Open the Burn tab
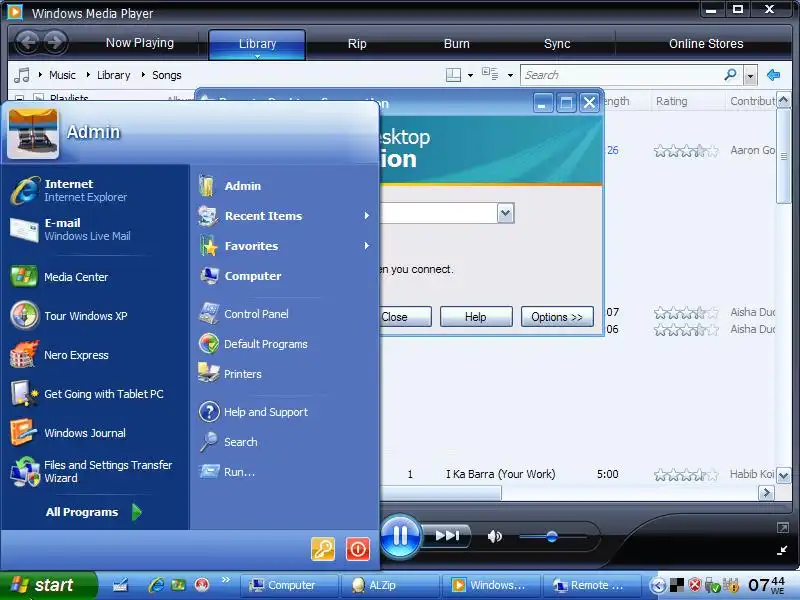Image resolution: width=800 pixels, height=600 pixels. (x=457, y=44)
